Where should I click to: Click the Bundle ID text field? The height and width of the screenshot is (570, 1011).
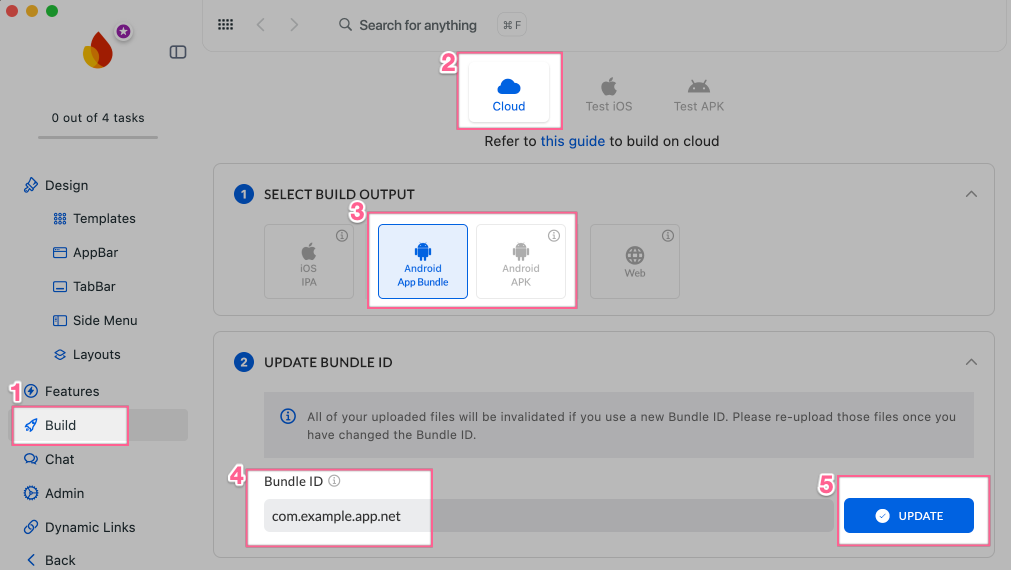click(x=540, y=516)
